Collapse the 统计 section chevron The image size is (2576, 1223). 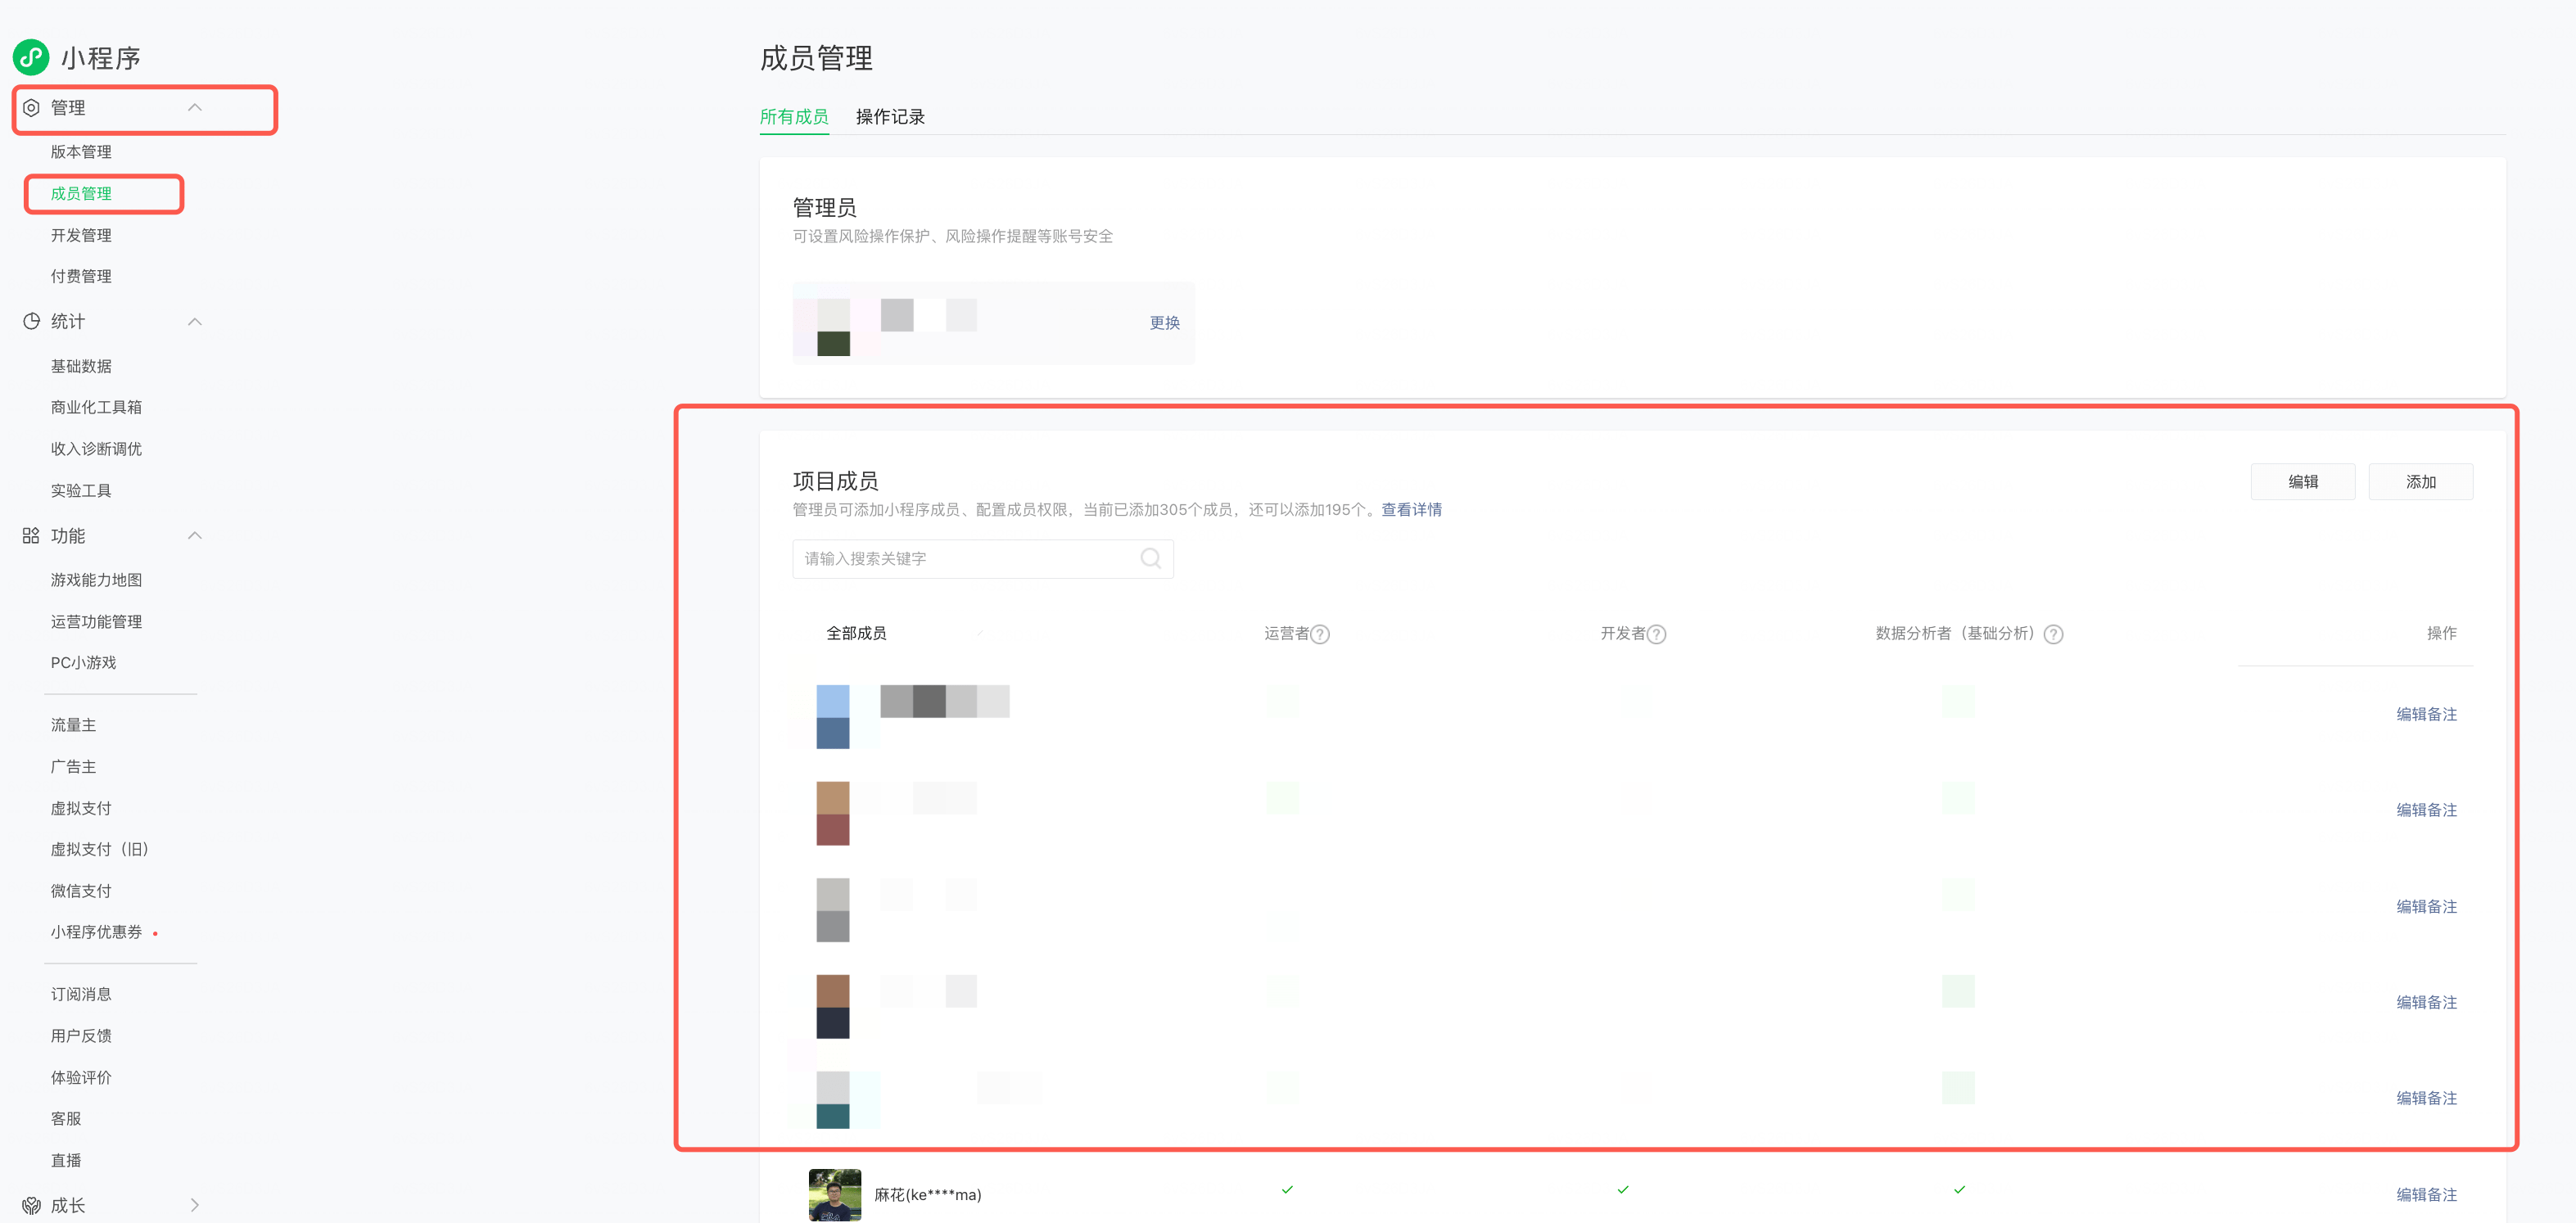pos(195,321)
